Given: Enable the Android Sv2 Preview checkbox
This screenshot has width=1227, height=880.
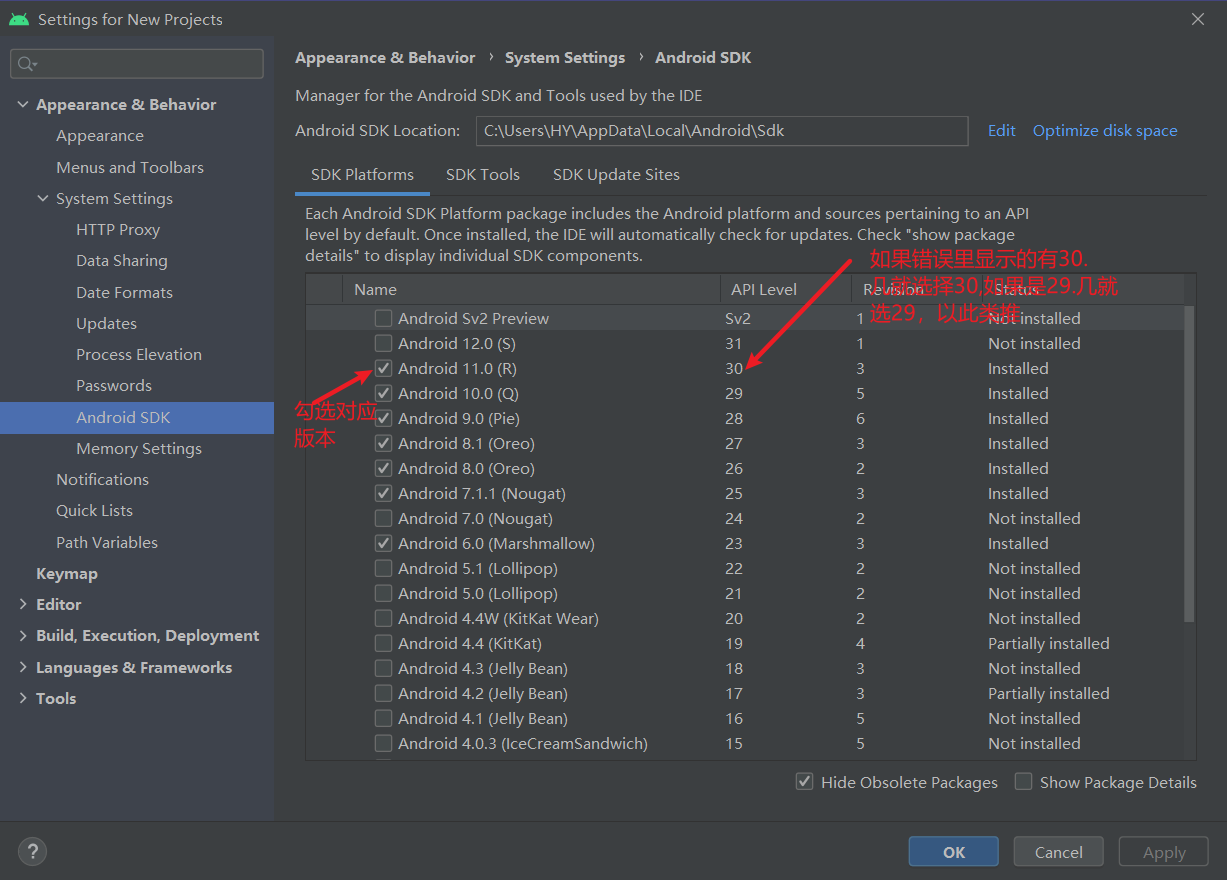Looking at the screenshot, I should pyautogui.click(x=383, y=318).
